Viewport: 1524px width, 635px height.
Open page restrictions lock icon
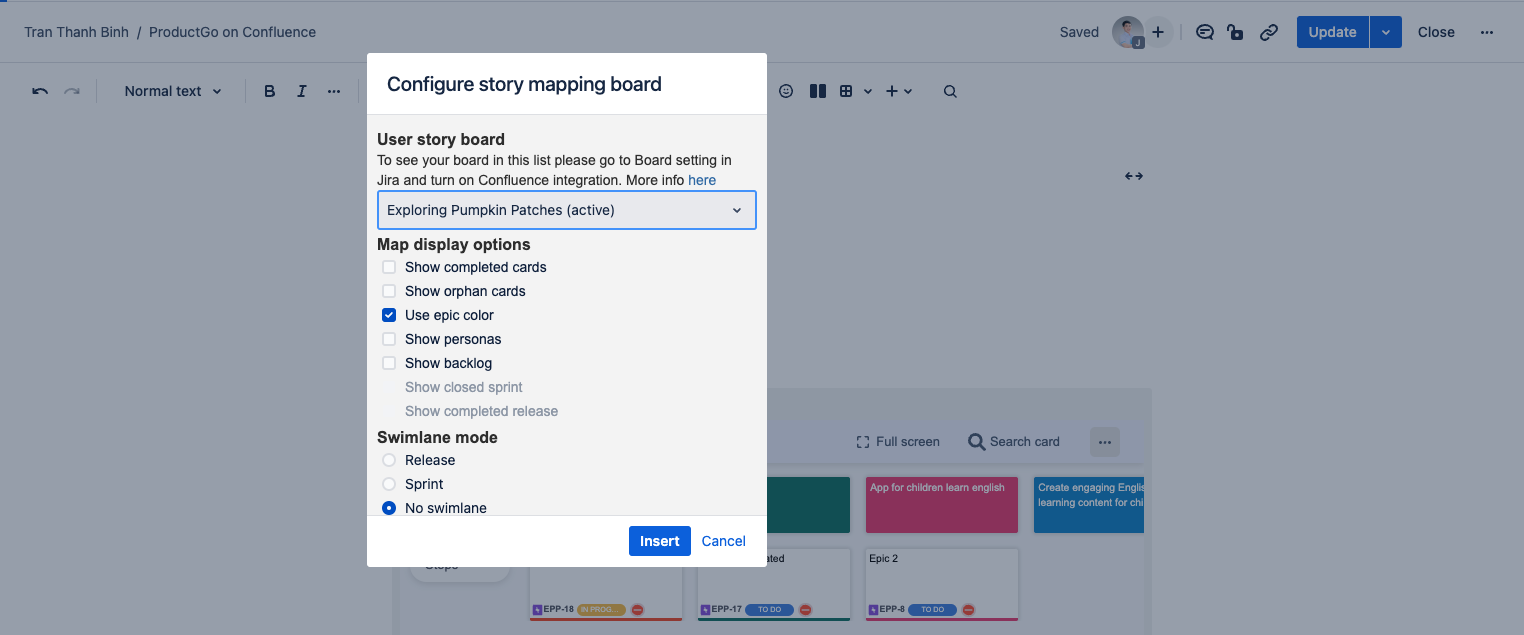1236,32
